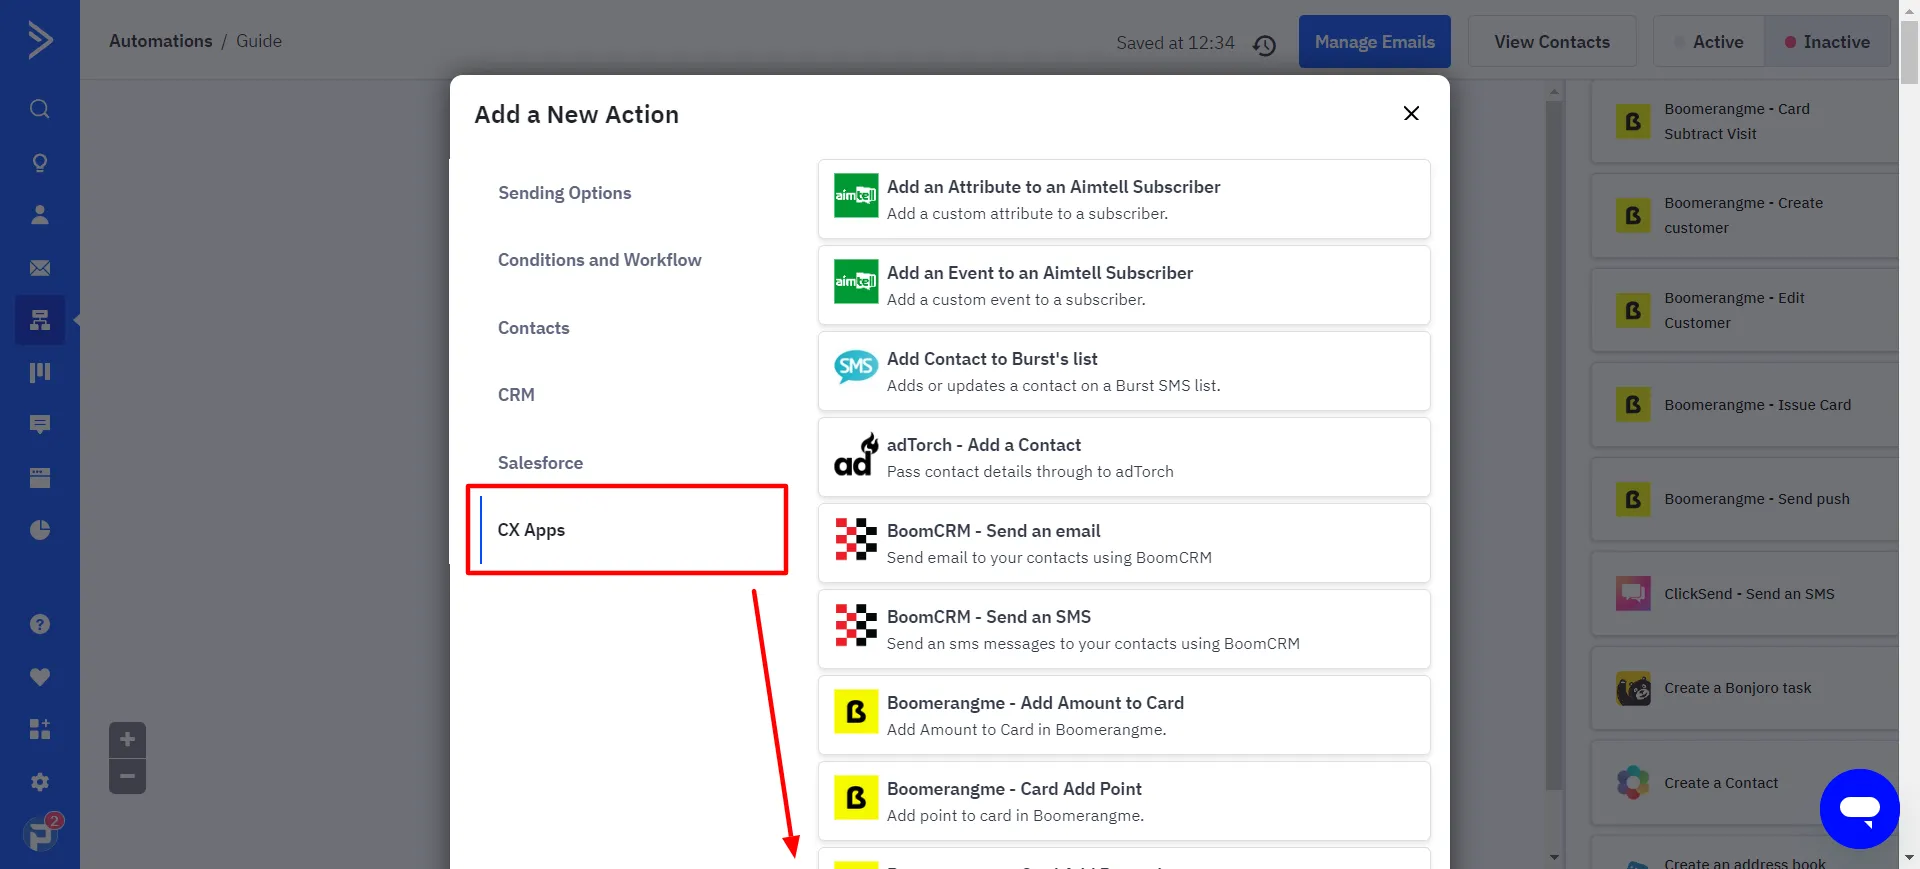This screenshot has width=1920, height=869.
Task: Click BoomCRM icon for Send an email
Action: click(856, 539)
